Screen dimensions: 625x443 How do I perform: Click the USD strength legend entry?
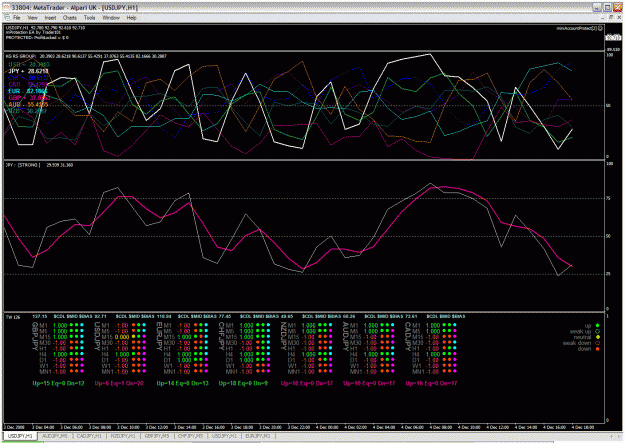click(x=29, y=64)
